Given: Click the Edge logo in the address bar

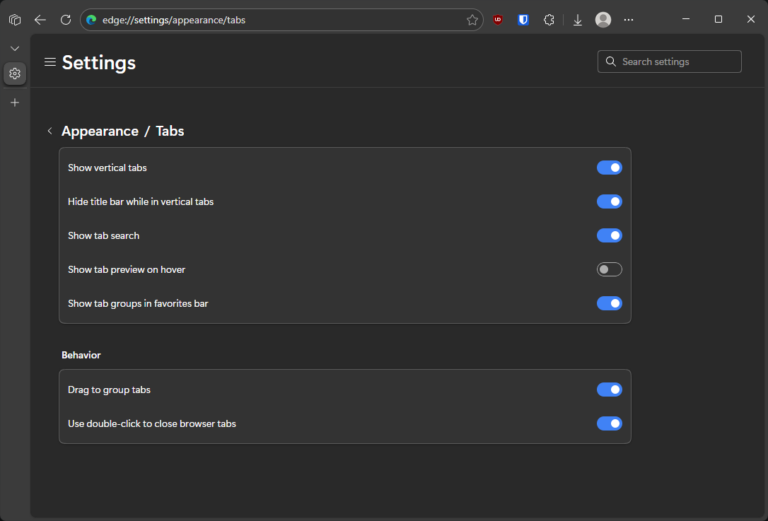Looking at the screenshot, I should coord(92,20).
